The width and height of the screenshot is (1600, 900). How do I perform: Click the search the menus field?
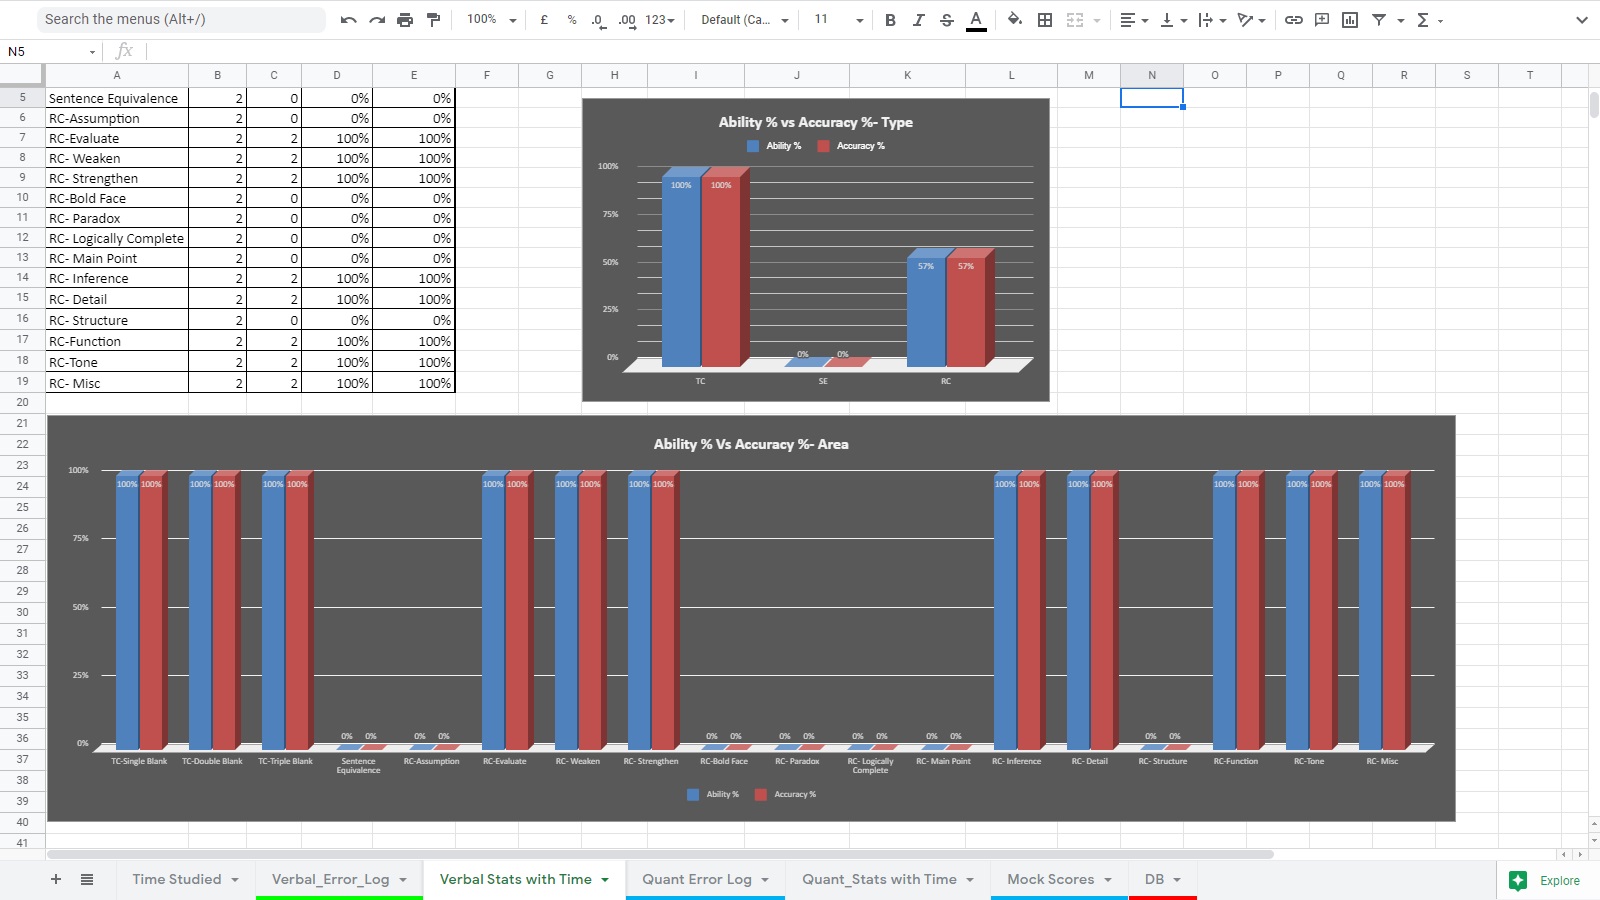tap(180, 19)
